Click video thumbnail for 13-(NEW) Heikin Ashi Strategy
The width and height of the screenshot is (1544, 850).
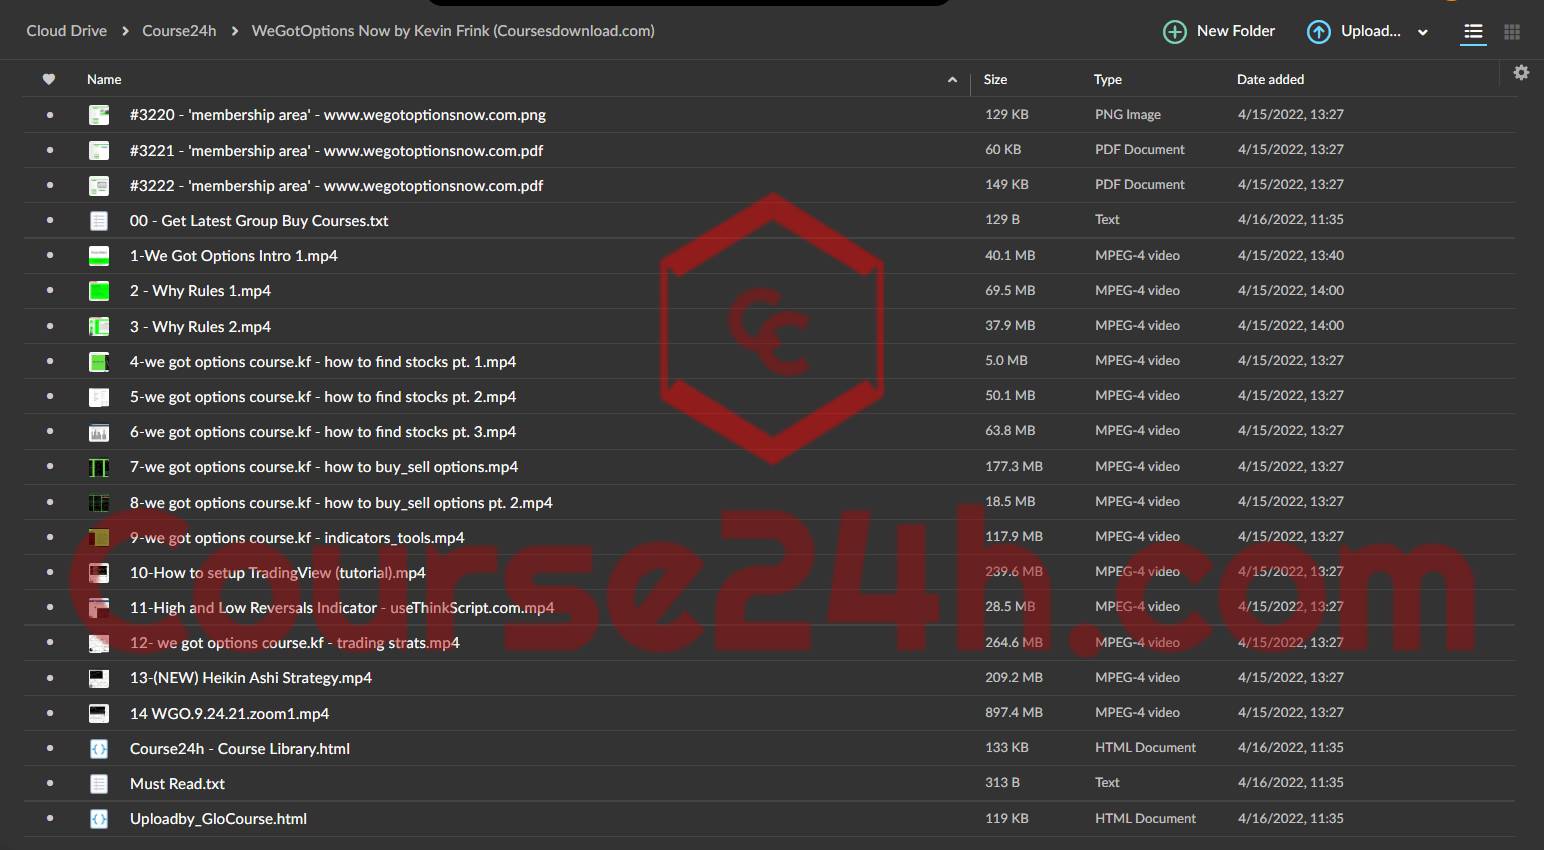click(x=99, y=678)
